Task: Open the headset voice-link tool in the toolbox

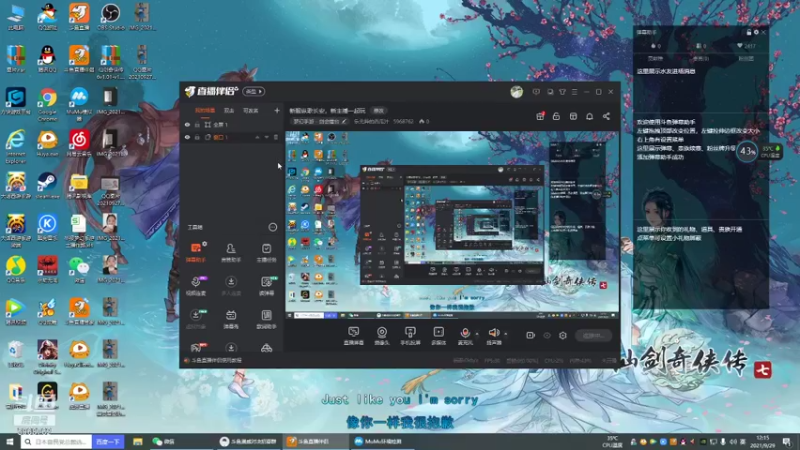Action: click(195, 286)
